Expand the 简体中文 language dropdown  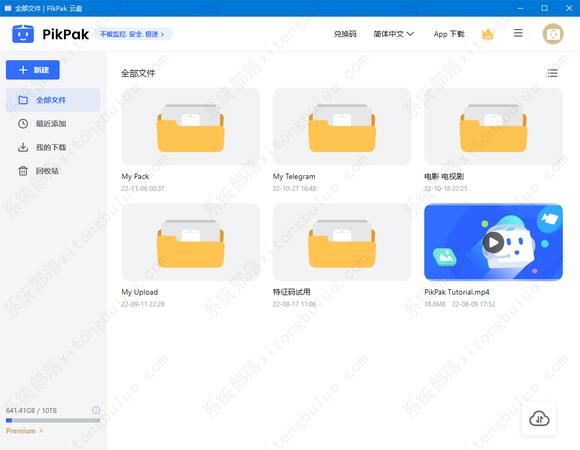pyautogui.click(x=394, y=34)
